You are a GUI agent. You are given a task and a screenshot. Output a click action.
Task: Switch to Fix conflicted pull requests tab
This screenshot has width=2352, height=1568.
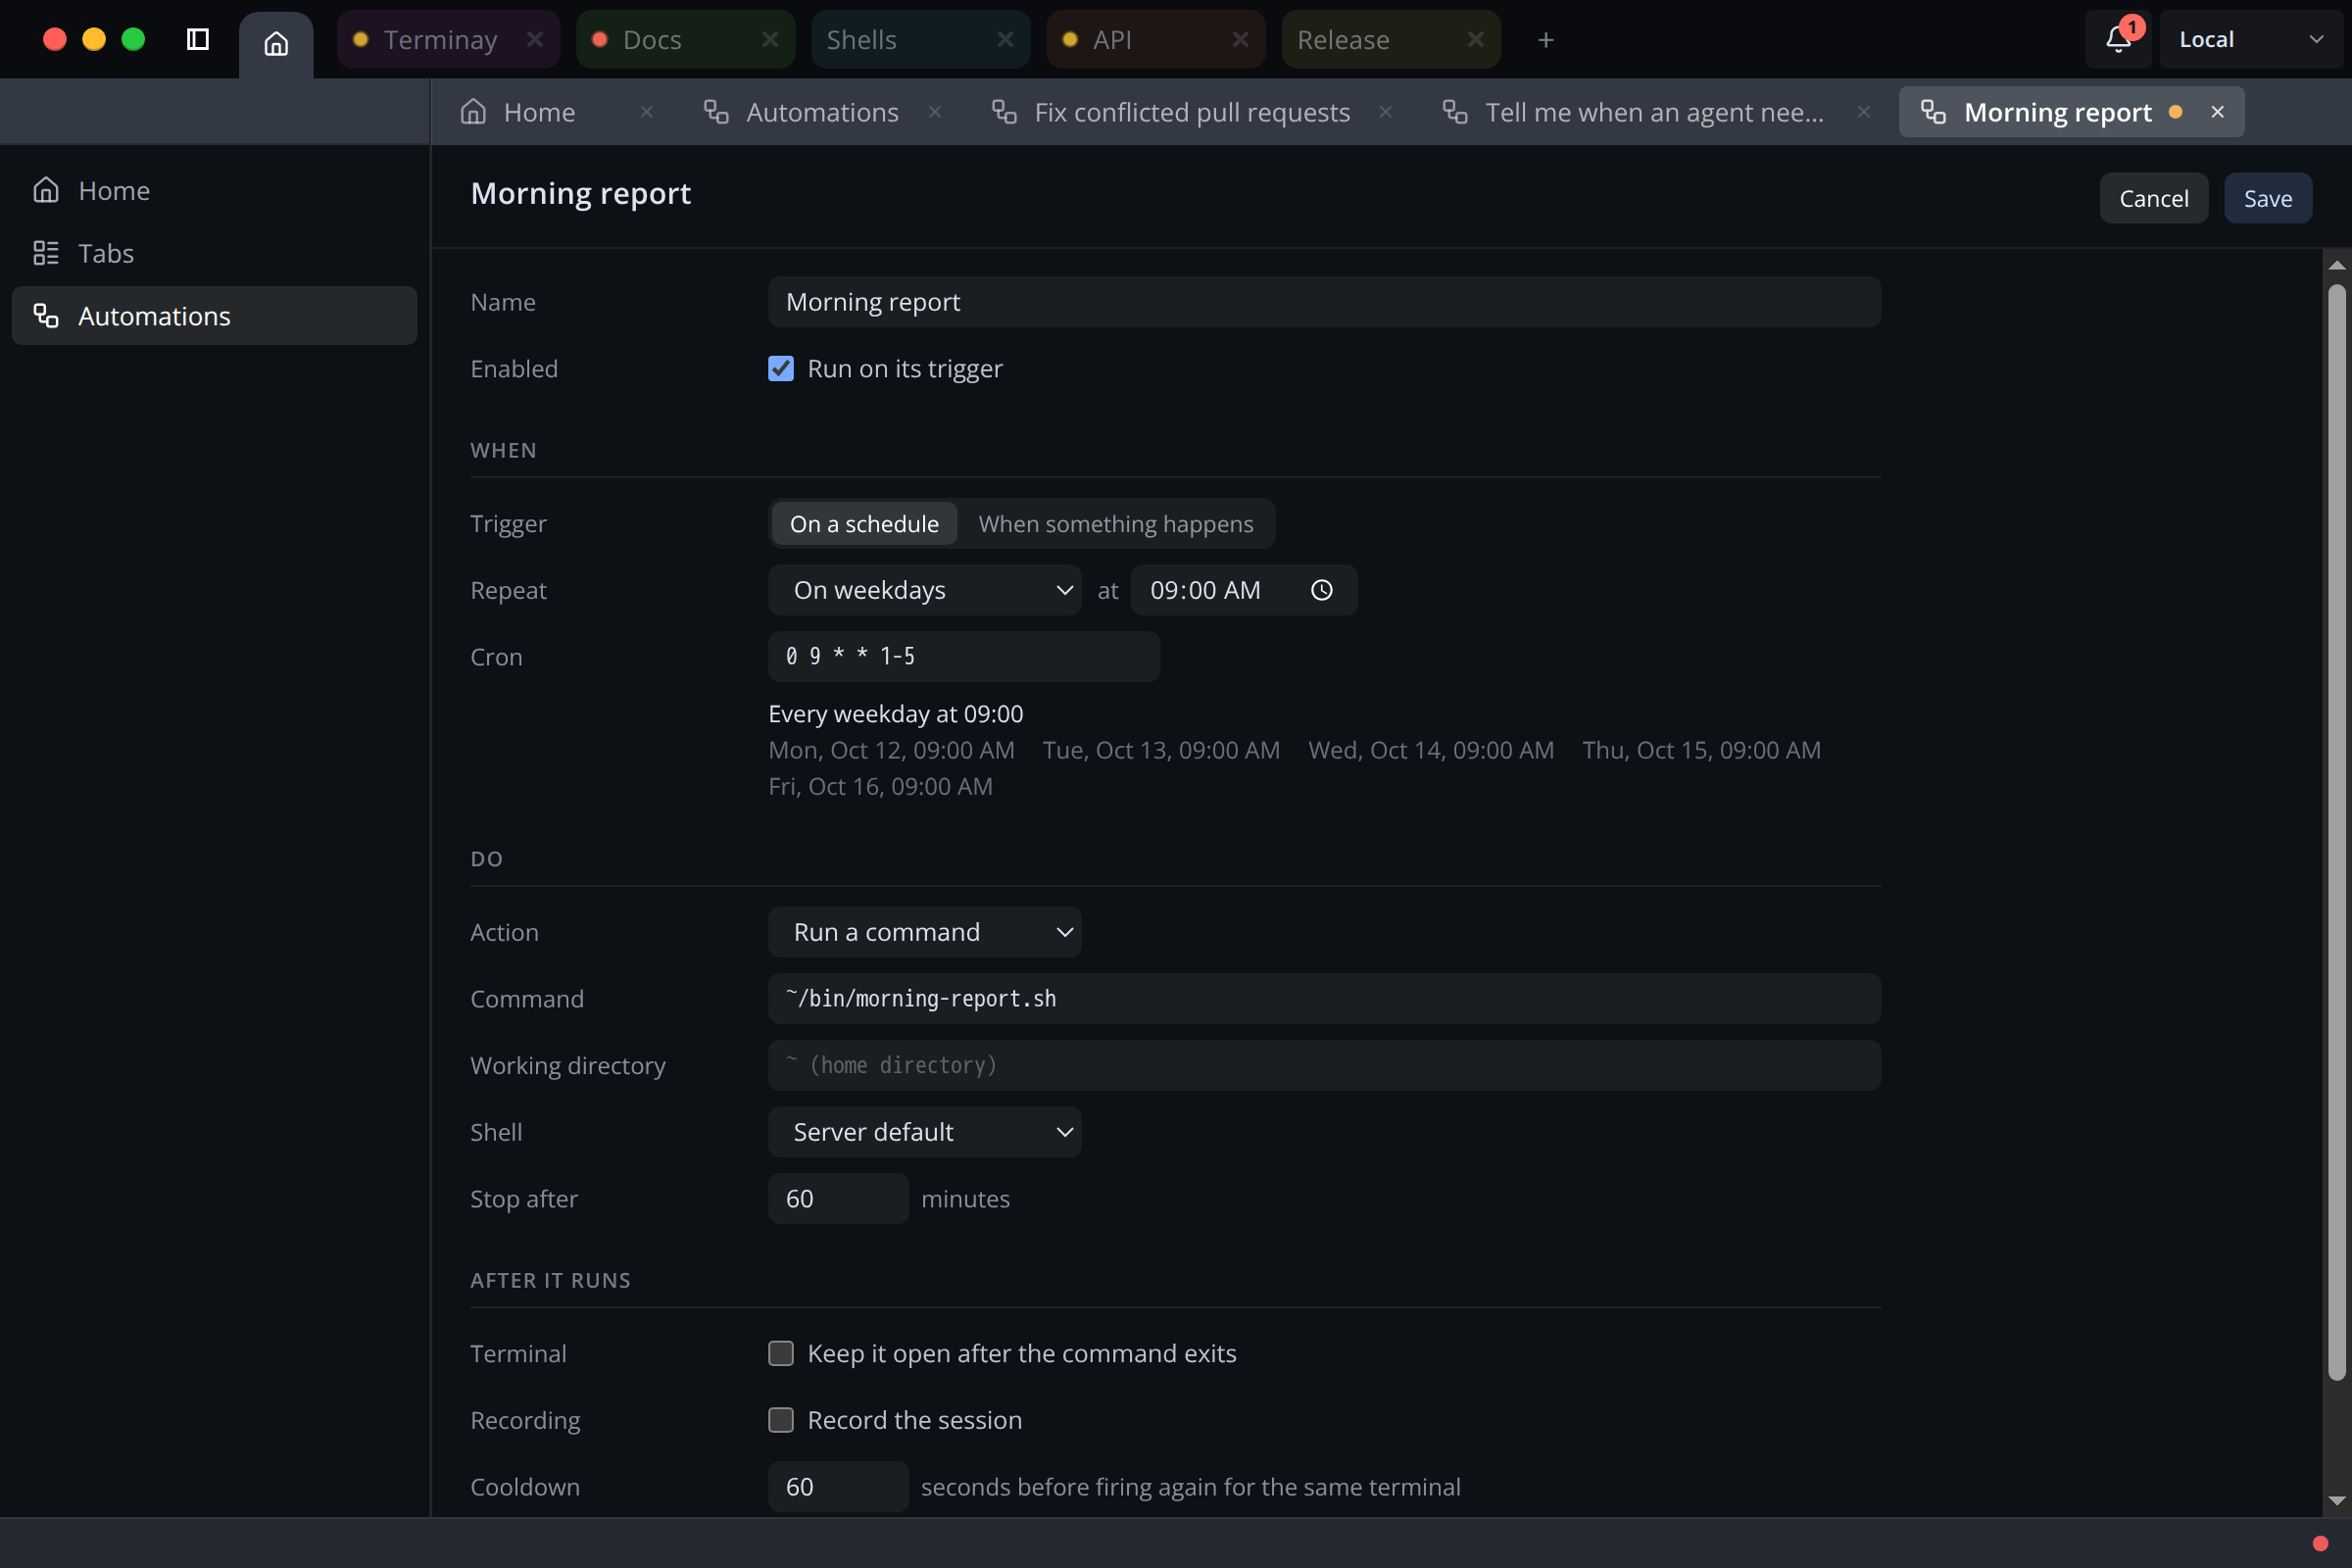(x=1192, y=112)
